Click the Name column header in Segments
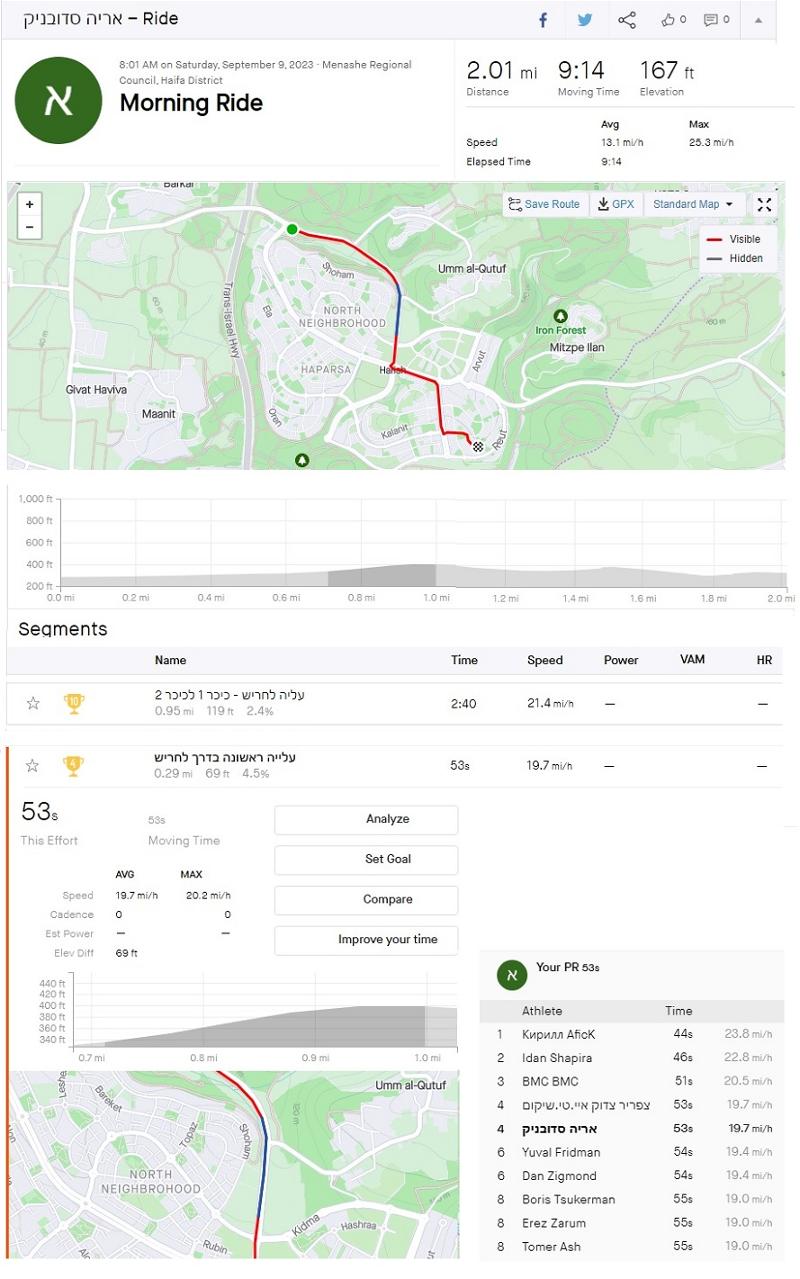This screenshot has height=1279, width=800. click(x=170, y=660)
